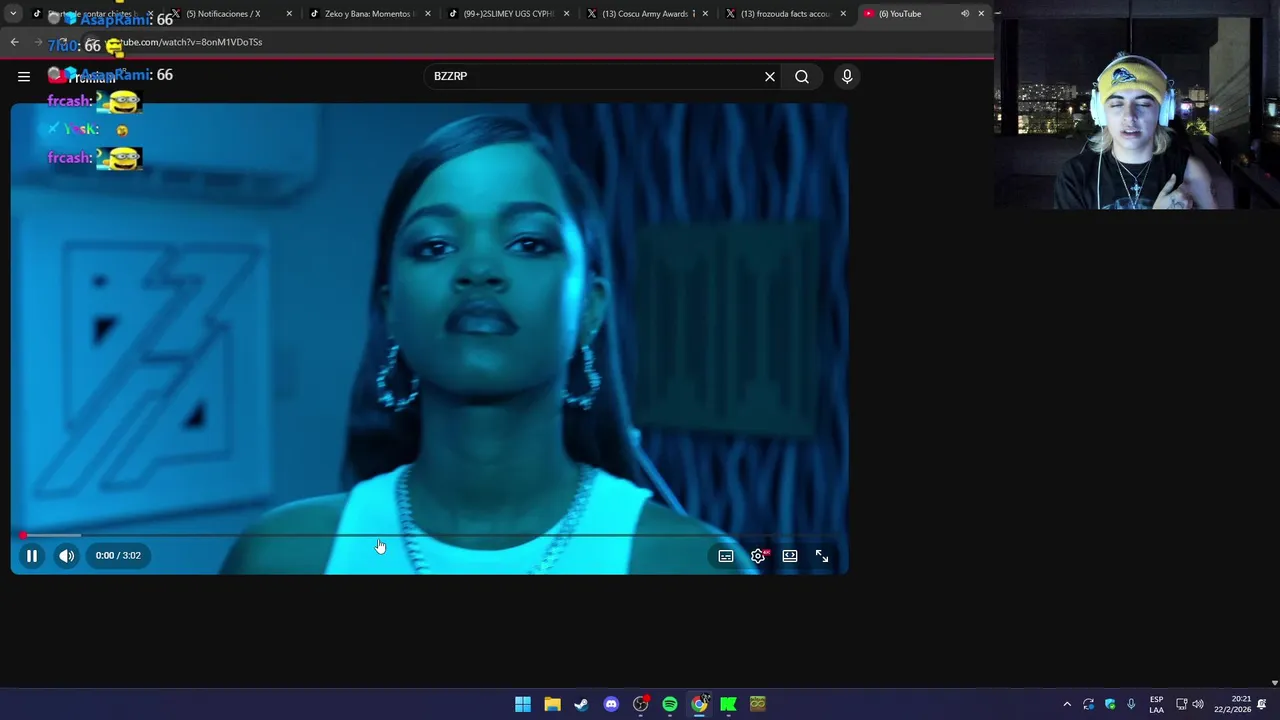Open File Explorer from the taskbar

coord(552,704)
